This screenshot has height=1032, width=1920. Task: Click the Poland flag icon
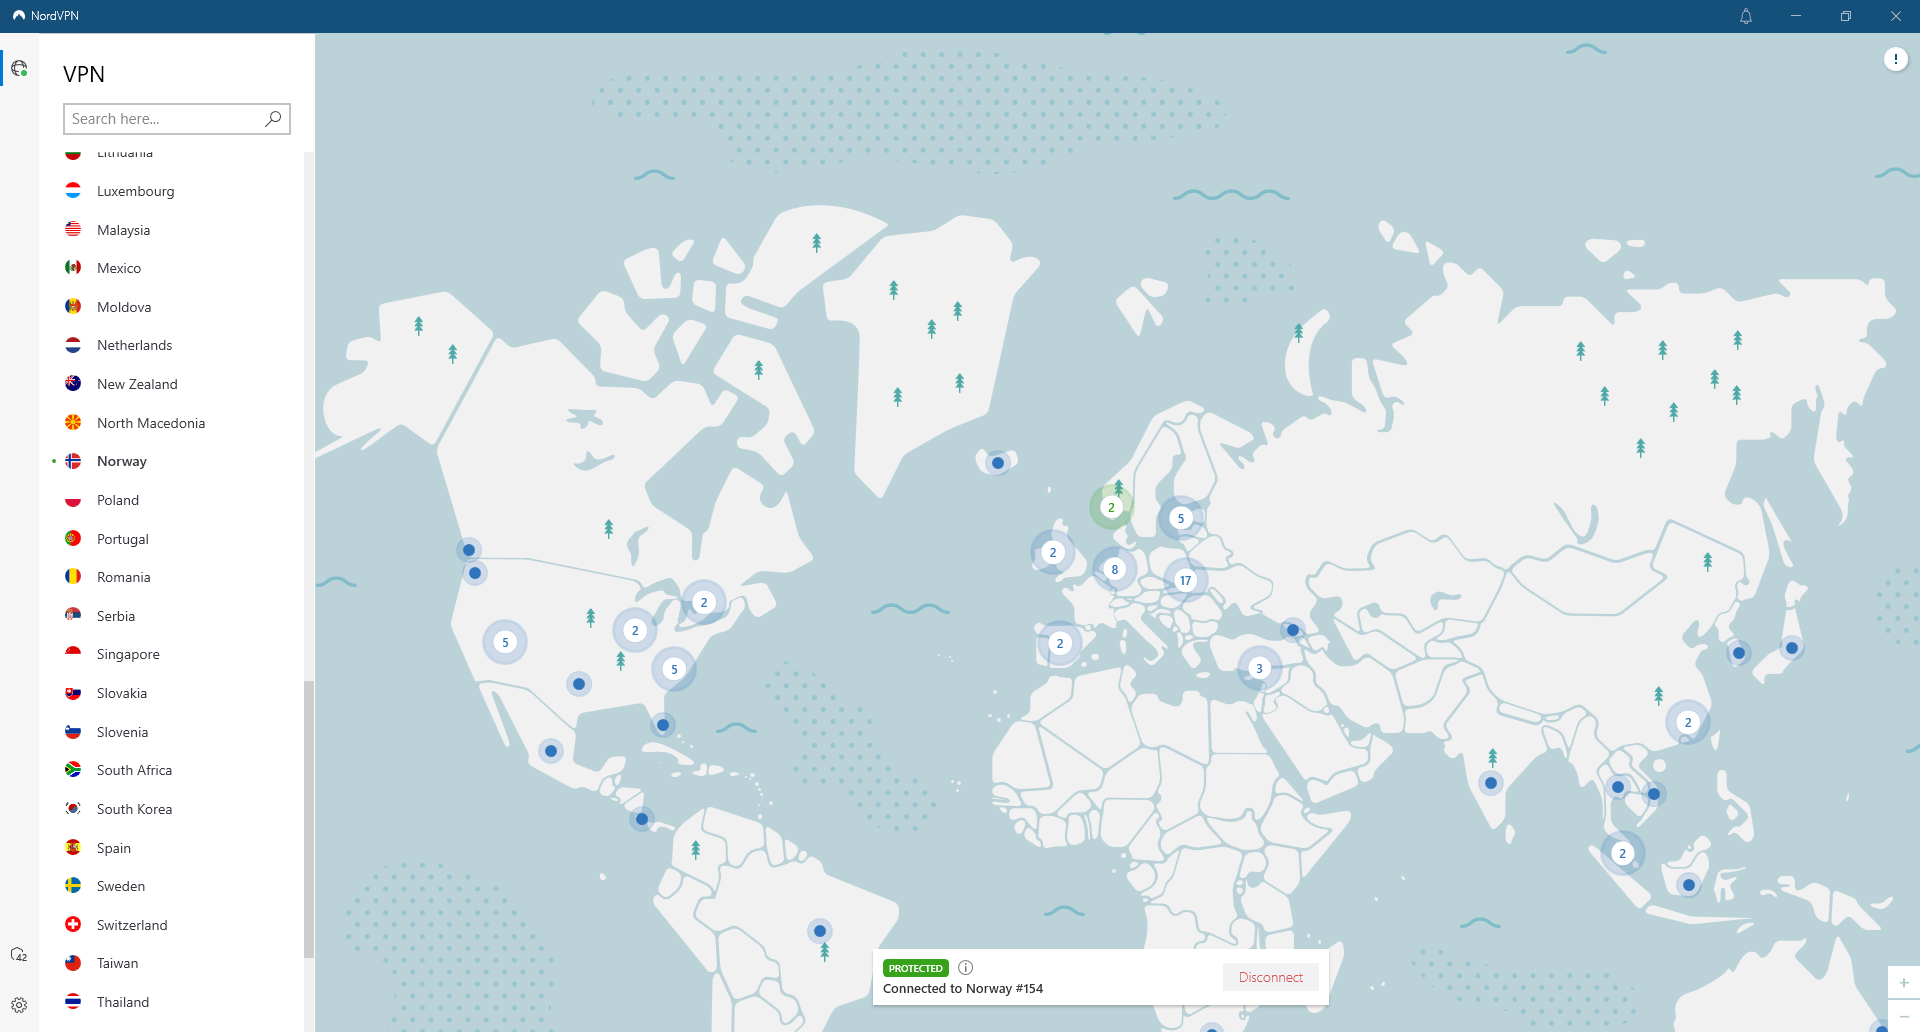click(73, 499)
